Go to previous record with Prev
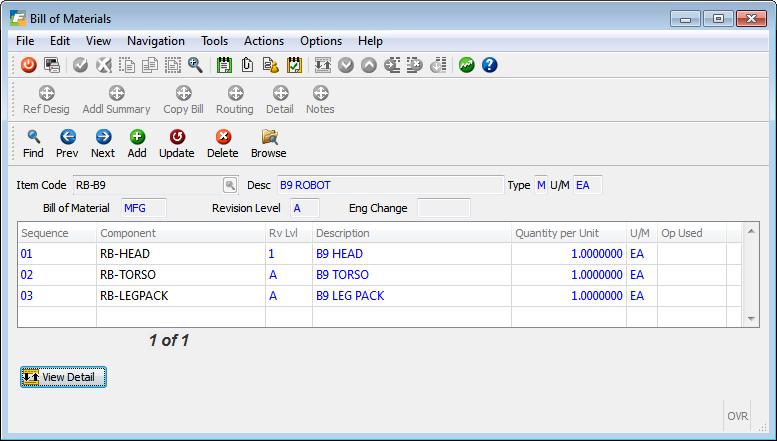The width and height of the screenshot is (777, 441). [x=67, y=137]
